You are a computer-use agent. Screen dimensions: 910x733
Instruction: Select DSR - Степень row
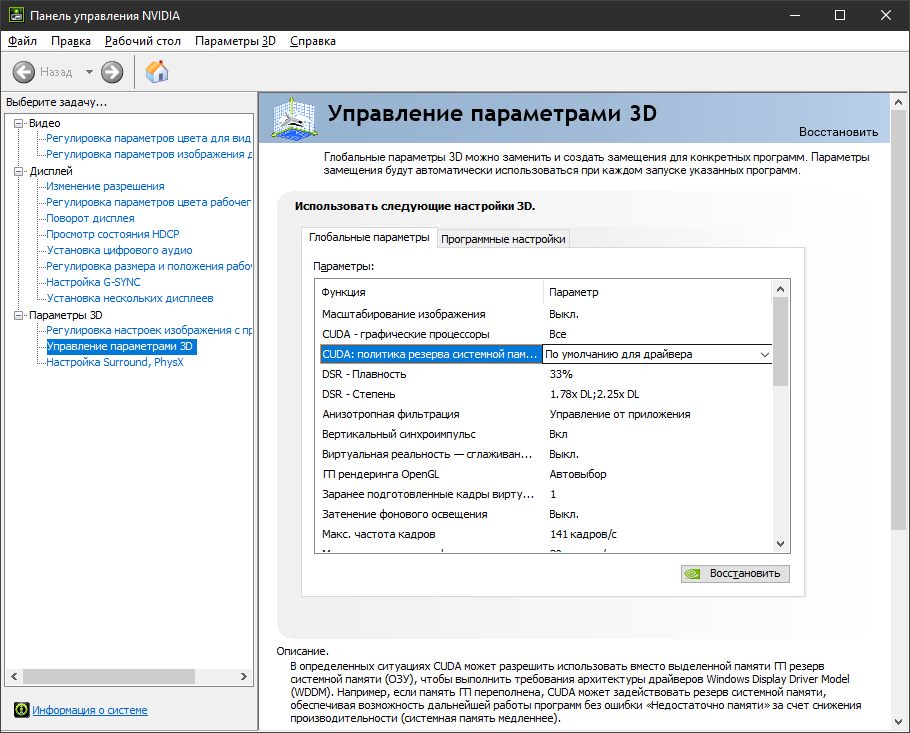tap(546, 394)
